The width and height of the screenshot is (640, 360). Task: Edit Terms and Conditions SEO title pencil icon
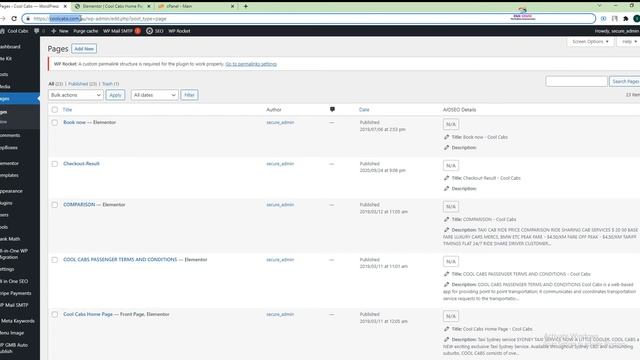tap(447, 274)
